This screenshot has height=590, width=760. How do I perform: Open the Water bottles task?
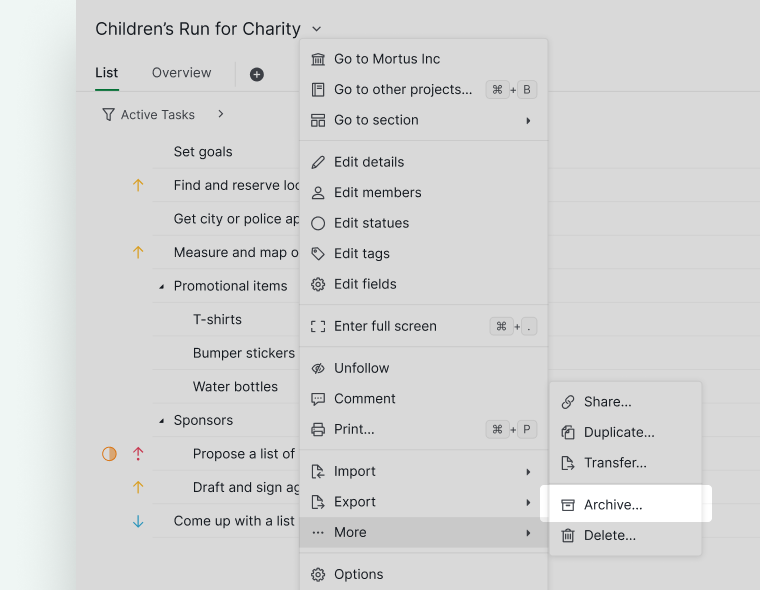(x=235, y=387)
